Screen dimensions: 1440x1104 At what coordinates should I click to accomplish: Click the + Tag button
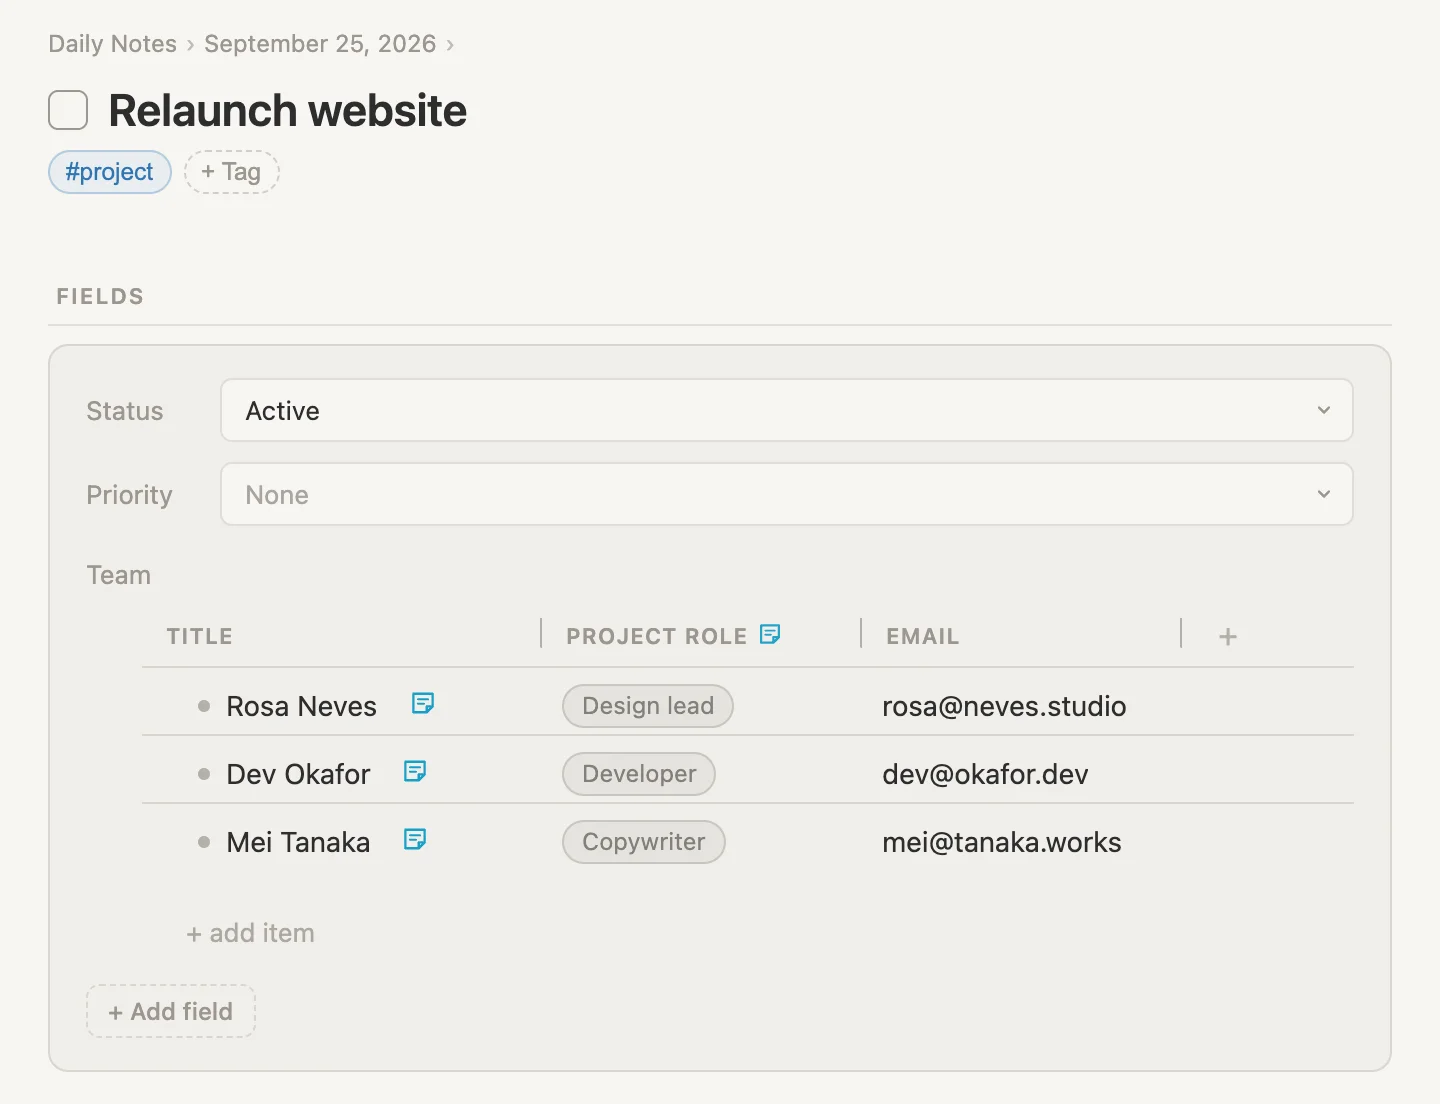(231, 172)
